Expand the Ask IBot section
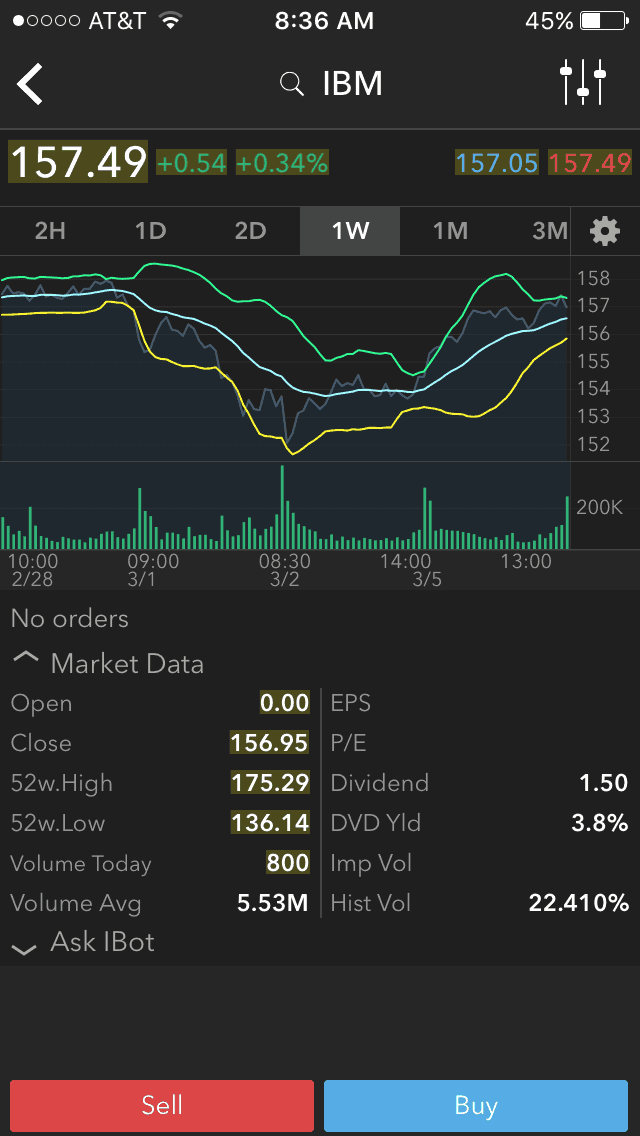Image resolution: width=640 pixels, height=1136 pixels. (x=84, y=943)
